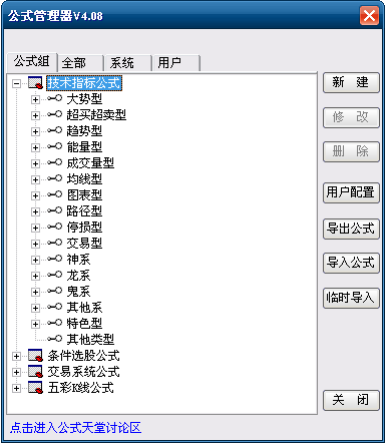The width and height of the screenshot is (385, 443).
Task: Expand the 交易型 node
Action: click(35, 244)
